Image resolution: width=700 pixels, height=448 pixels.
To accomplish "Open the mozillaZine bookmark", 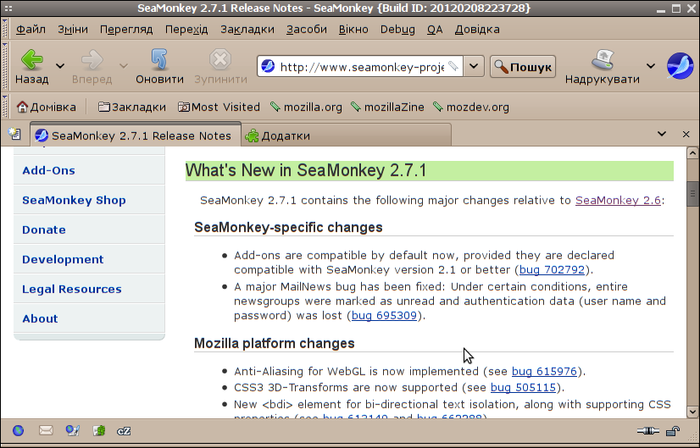I will 387,107.
